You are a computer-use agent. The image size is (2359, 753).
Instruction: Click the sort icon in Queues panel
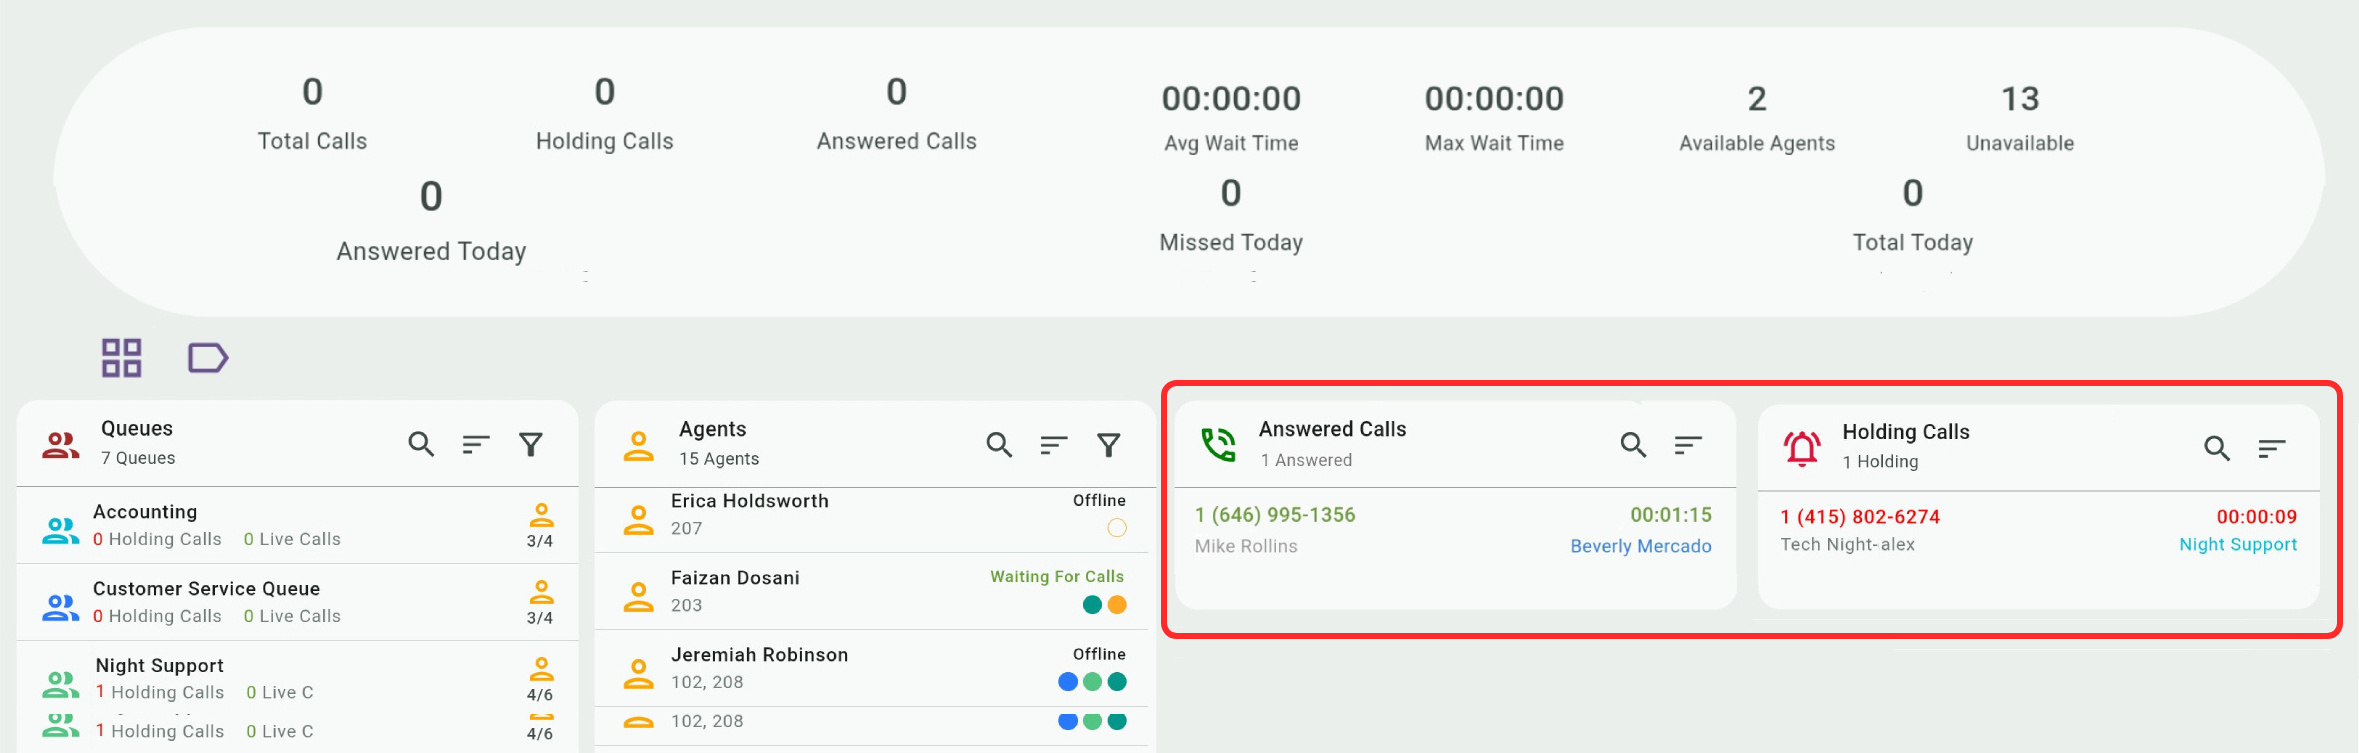click(x=476, y=444)
